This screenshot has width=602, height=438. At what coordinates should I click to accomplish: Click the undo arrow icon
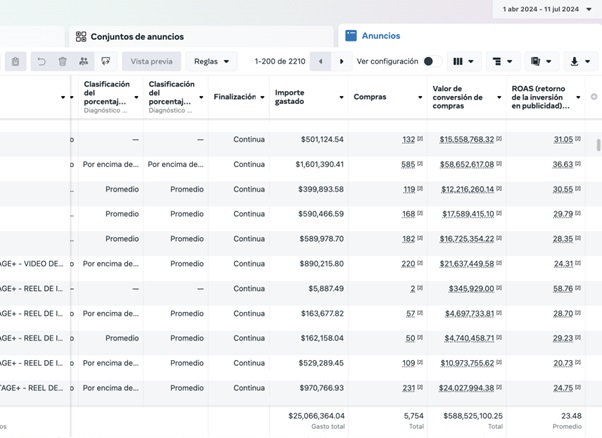point(41,62)
